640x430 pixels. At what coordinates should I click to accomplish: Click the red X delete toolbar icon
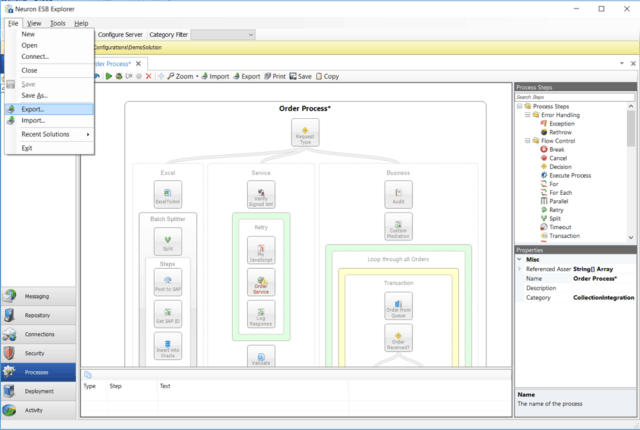point(149,76)
